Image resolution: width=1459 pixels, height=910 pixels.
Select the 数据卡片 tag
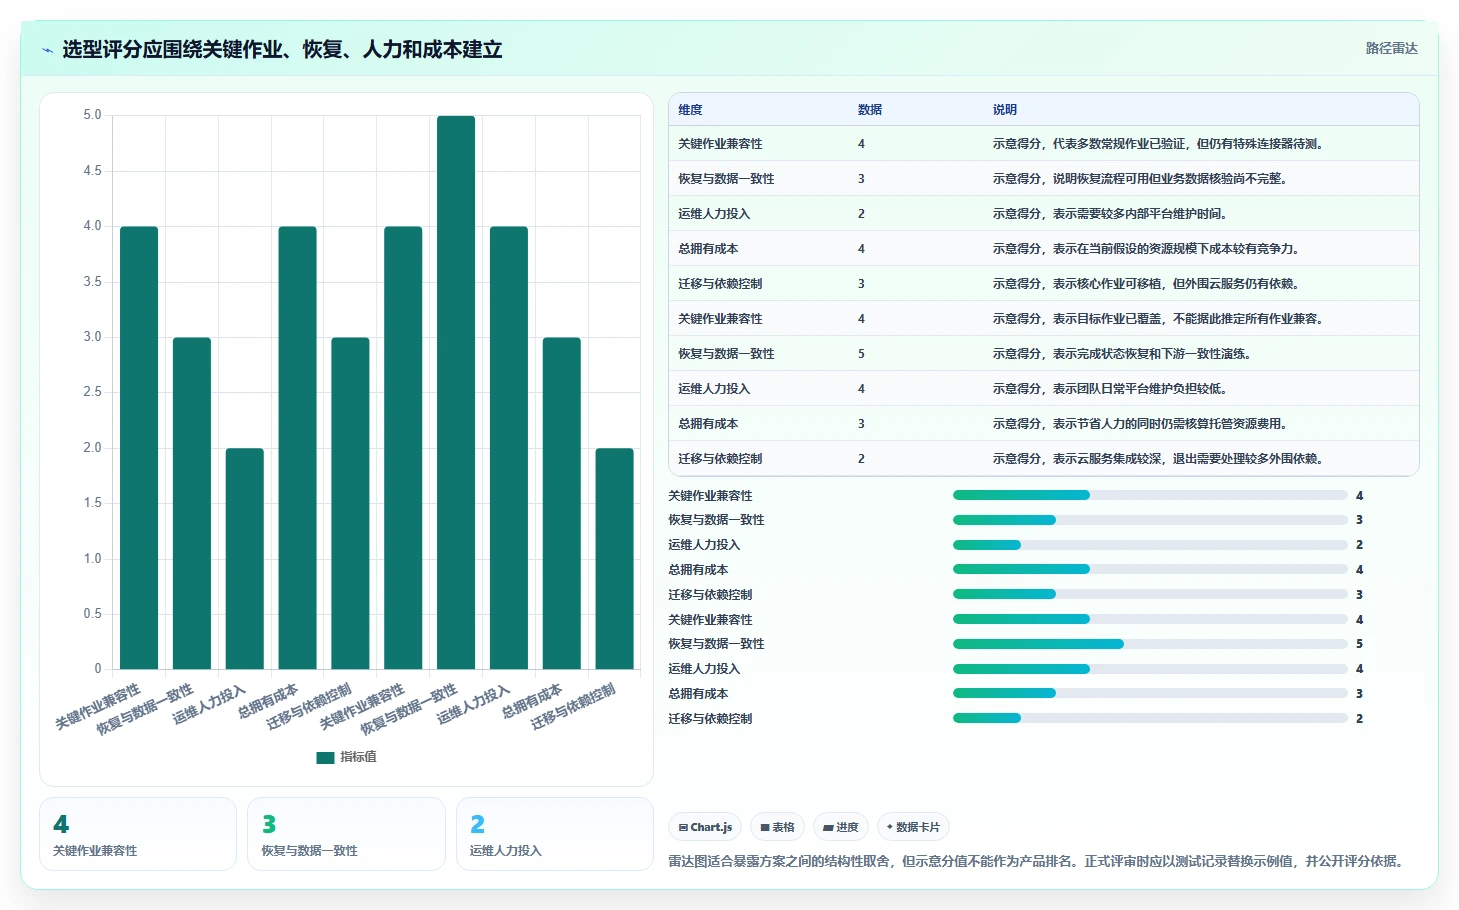(x=913, y=827)
